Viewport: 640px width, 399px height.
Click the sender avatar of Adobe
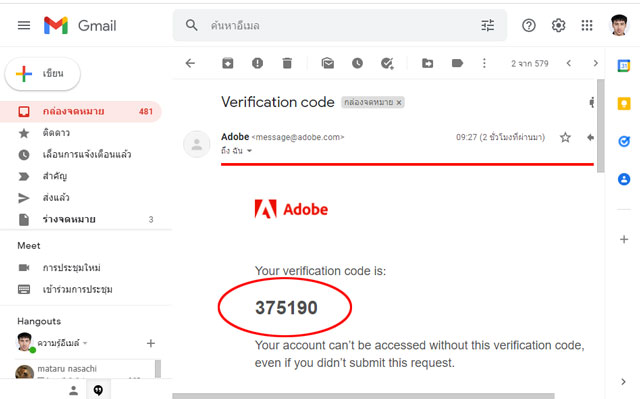(x=197, y=144)
